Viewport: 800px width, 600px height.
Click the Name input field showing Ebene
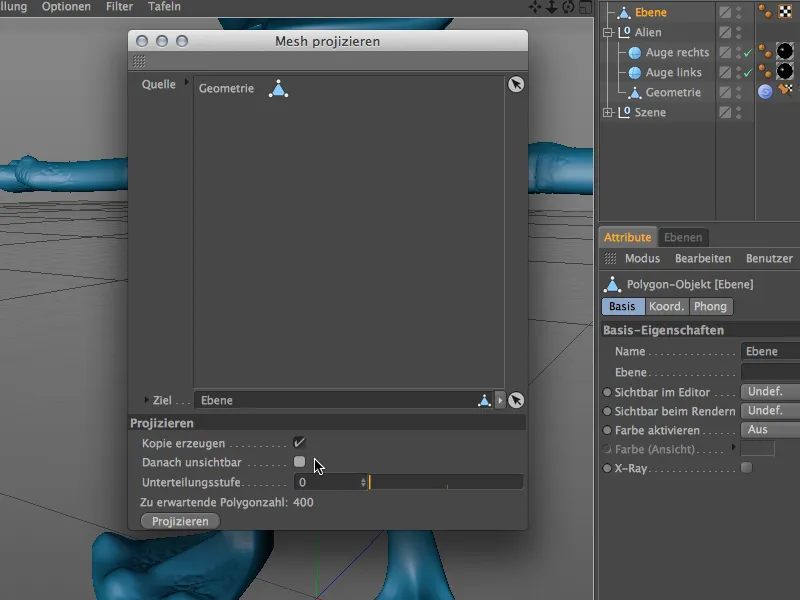[770, 351]
